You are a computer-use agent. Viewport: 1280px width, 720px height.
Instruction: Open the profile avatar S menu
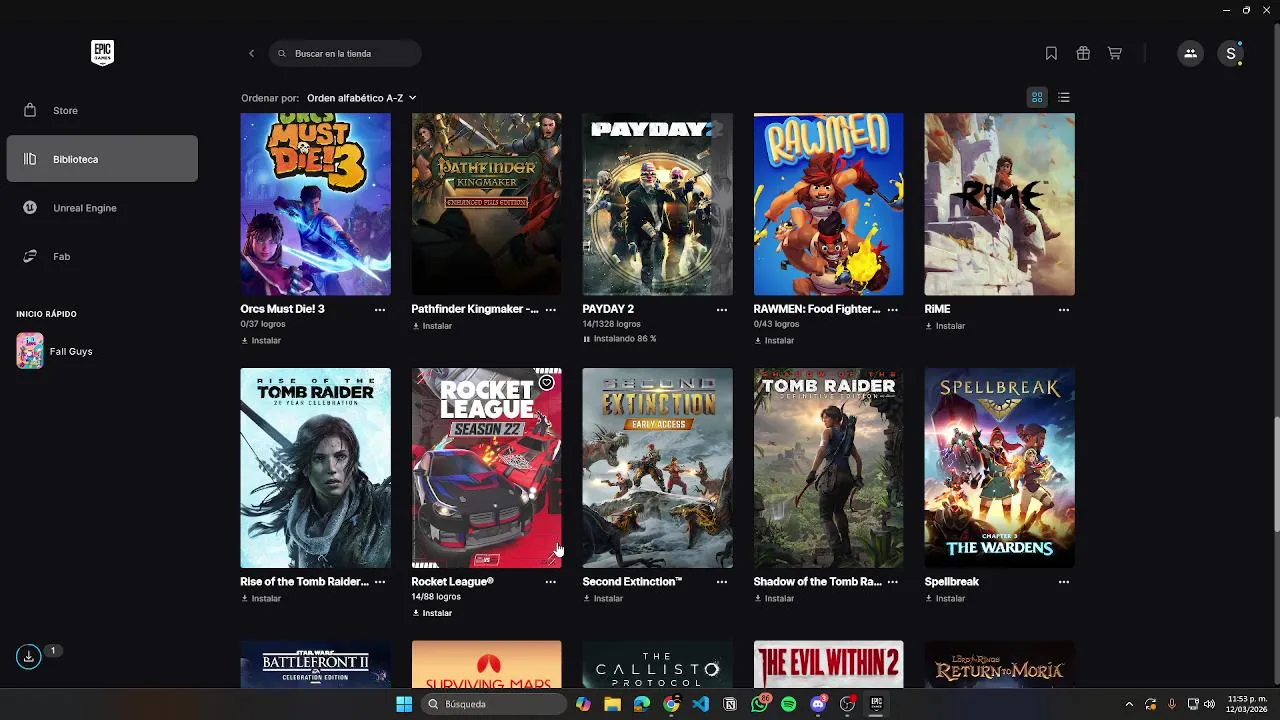point(1231,53)
